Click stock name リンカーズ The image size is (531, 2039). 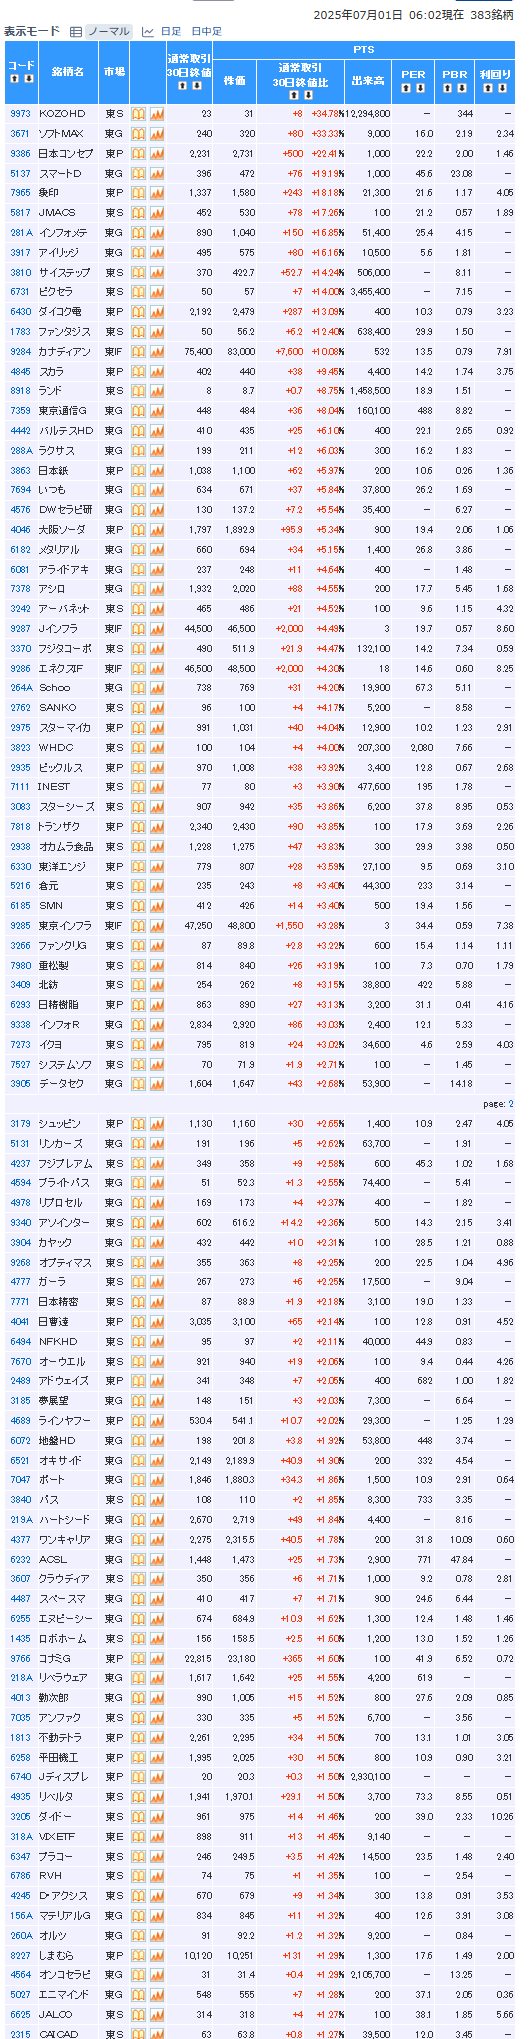click(60, 1144)
